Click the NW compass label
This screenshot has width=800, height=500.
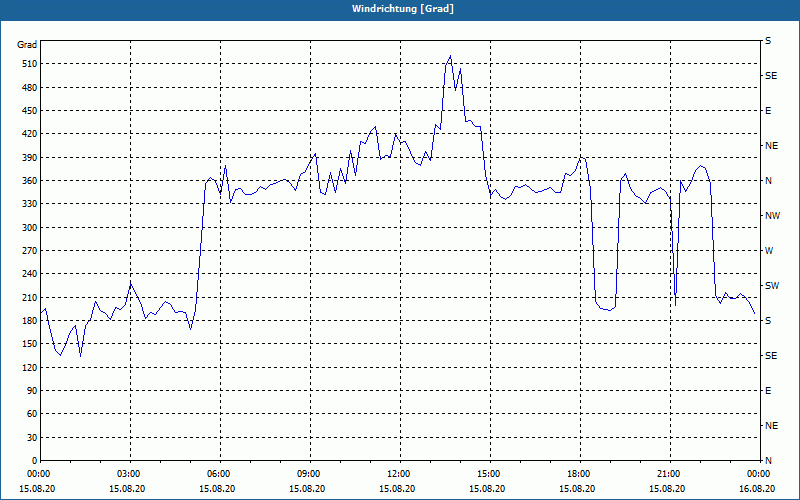coord(772,216)
